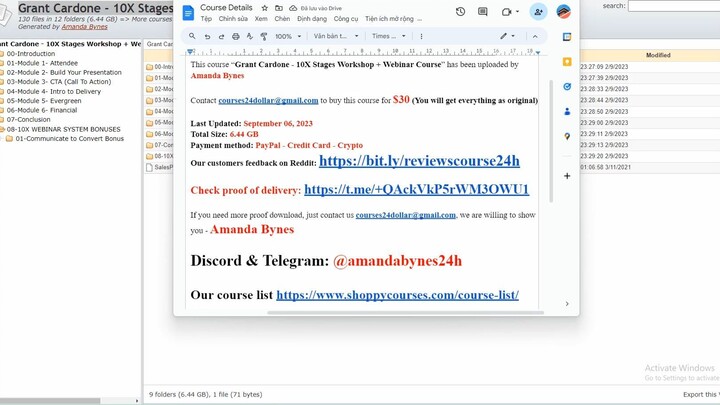The height and width of the screenshot is (405, 720).
Task: Open Google Maps in side panel
Action: (567, 137)
